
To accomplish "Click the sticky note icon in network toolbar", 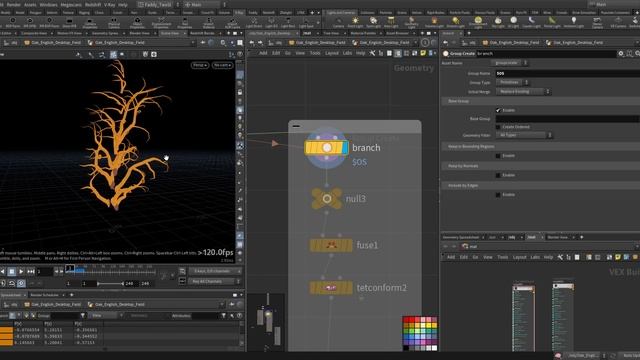I will tap(423, 53).
